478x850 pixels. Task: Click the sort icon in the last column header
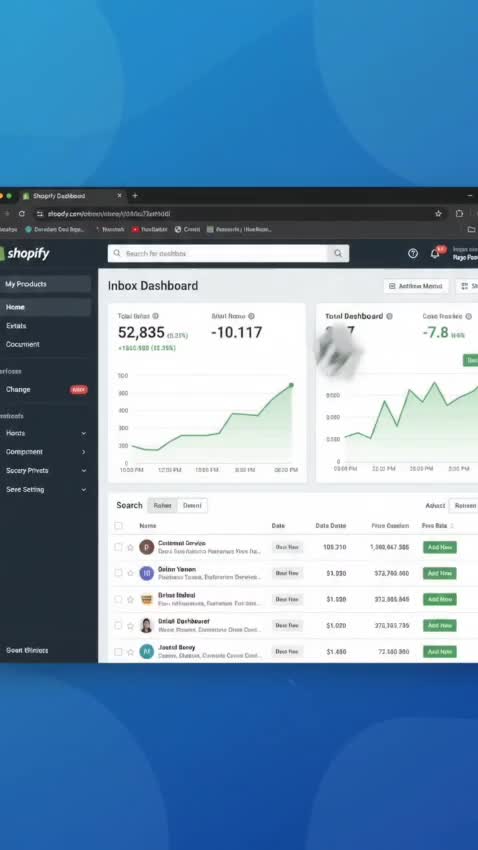[452, 526]
